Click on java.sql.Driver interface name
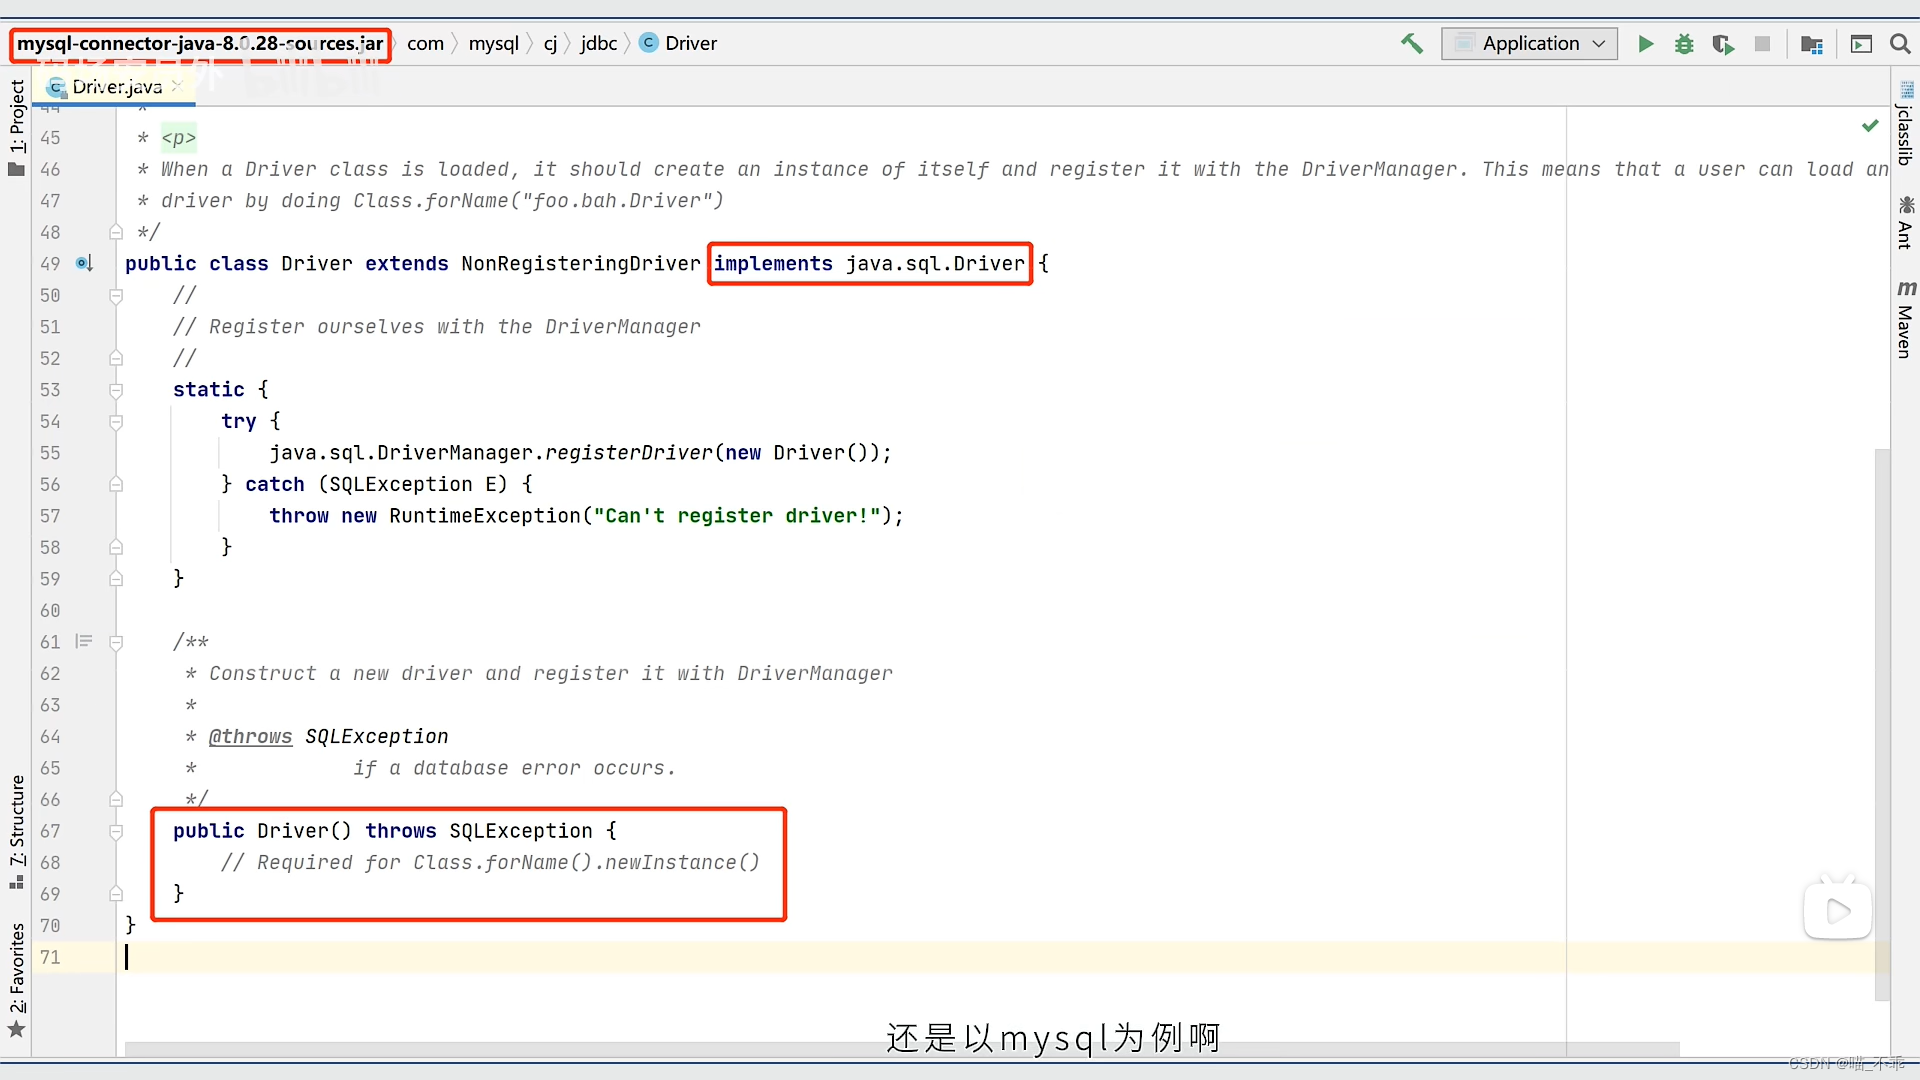Screen dimensions: 1920x1080 click(x=935, y=264)
